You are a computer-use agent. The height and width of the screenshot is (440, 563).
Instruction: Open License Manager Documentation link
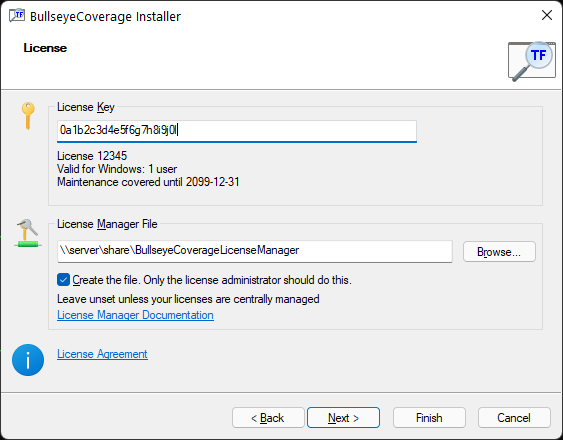[135, 315]
